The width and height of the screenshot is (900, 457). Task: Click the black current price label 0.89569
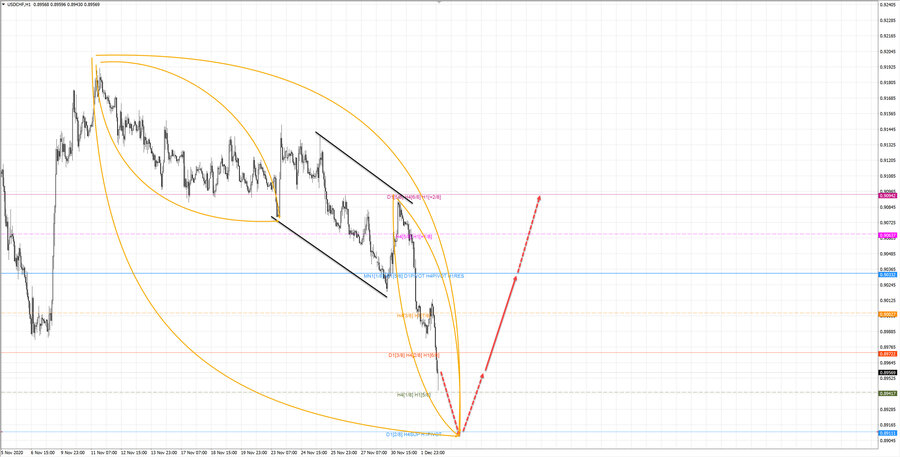[887, 372]
